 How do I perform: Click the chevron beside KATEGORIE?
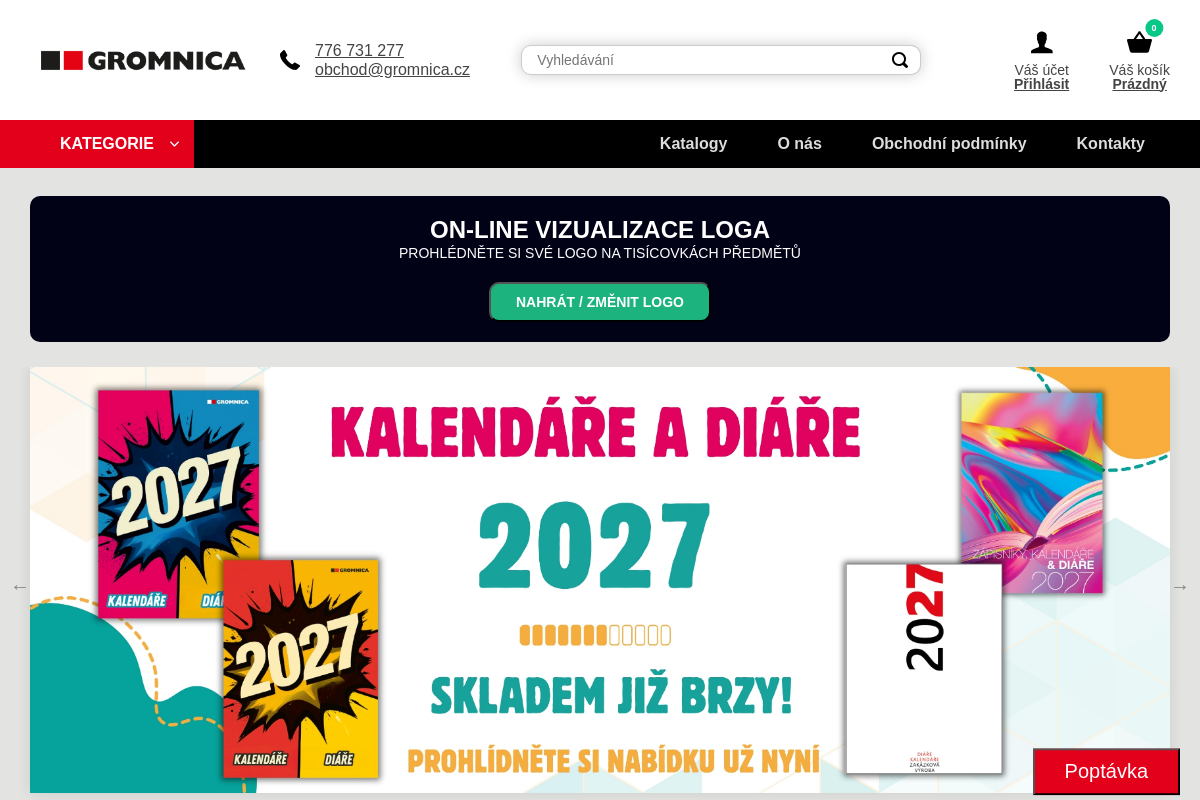[174, 144]
